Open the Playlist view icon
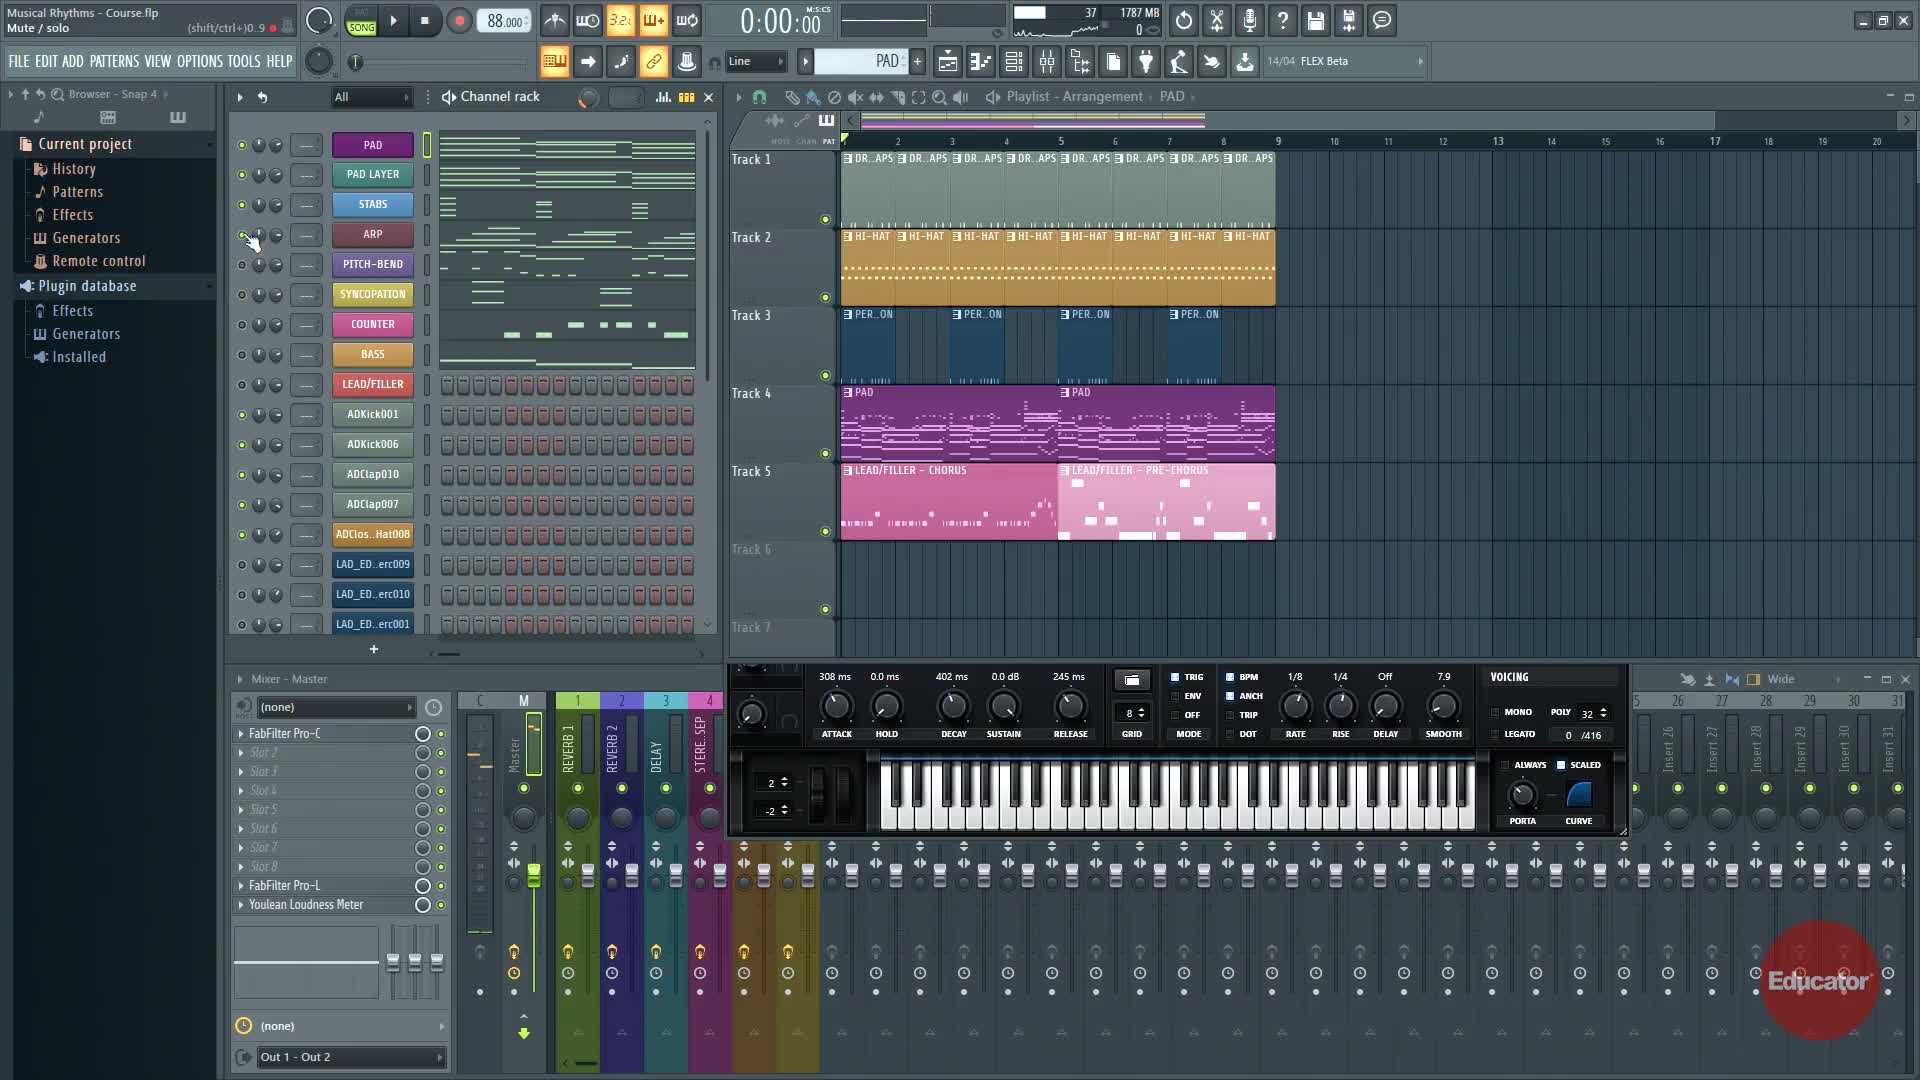 click(947, 62)
